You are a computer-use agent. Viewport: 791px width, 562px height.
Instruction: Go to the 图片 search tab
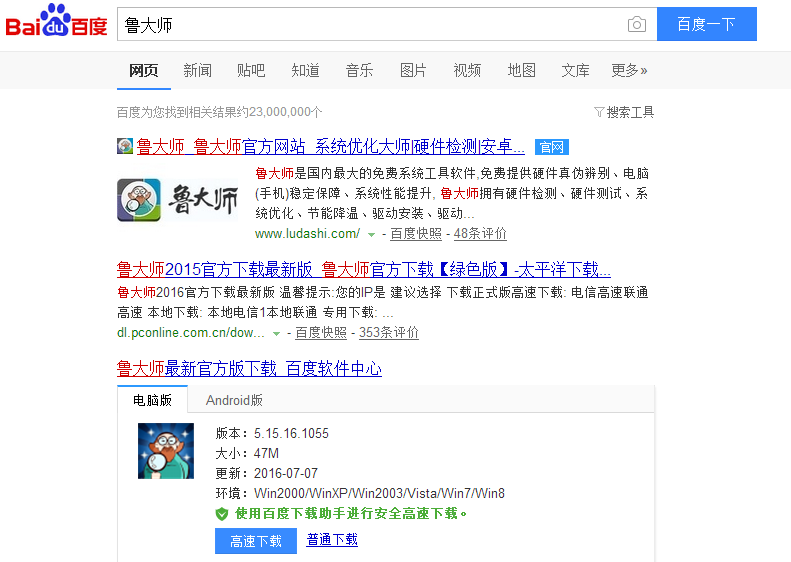(x=413, y=70)
